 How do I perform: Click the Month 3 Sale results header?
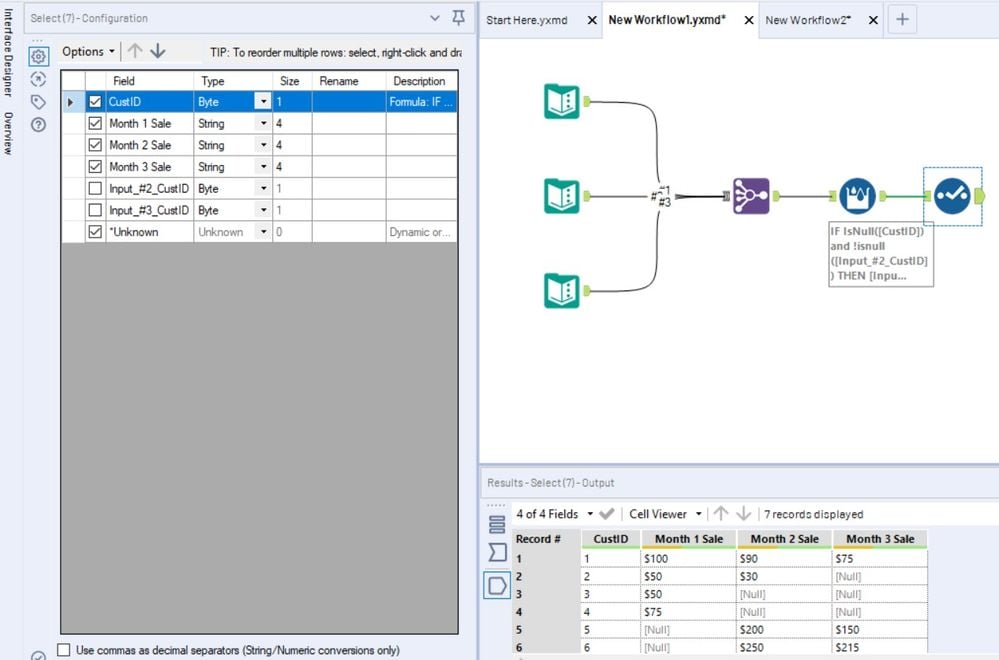(880, 539)
